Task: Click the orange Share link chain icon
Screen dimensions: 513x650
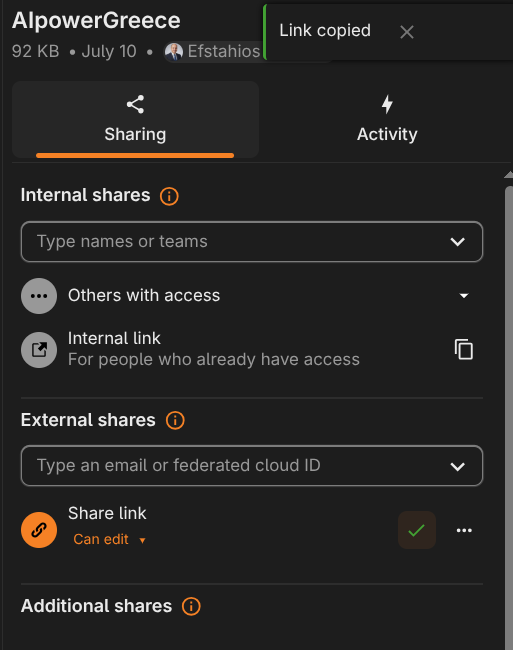Action: pos(39,530)
